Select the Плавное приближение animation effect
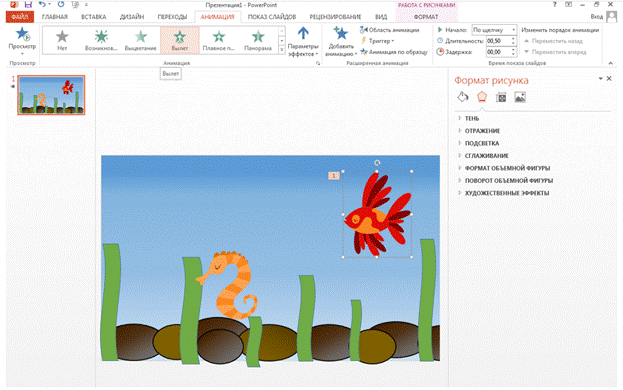Screen dimensions: 623x390 pyautogui.click(x=219, y=37)
